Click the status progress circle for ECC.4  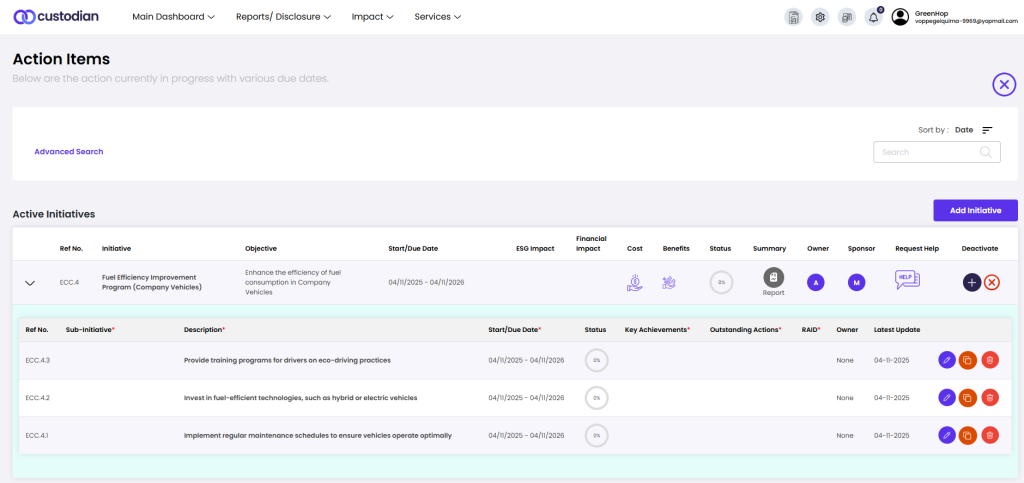pyautogui.click(x=720, y=283)
